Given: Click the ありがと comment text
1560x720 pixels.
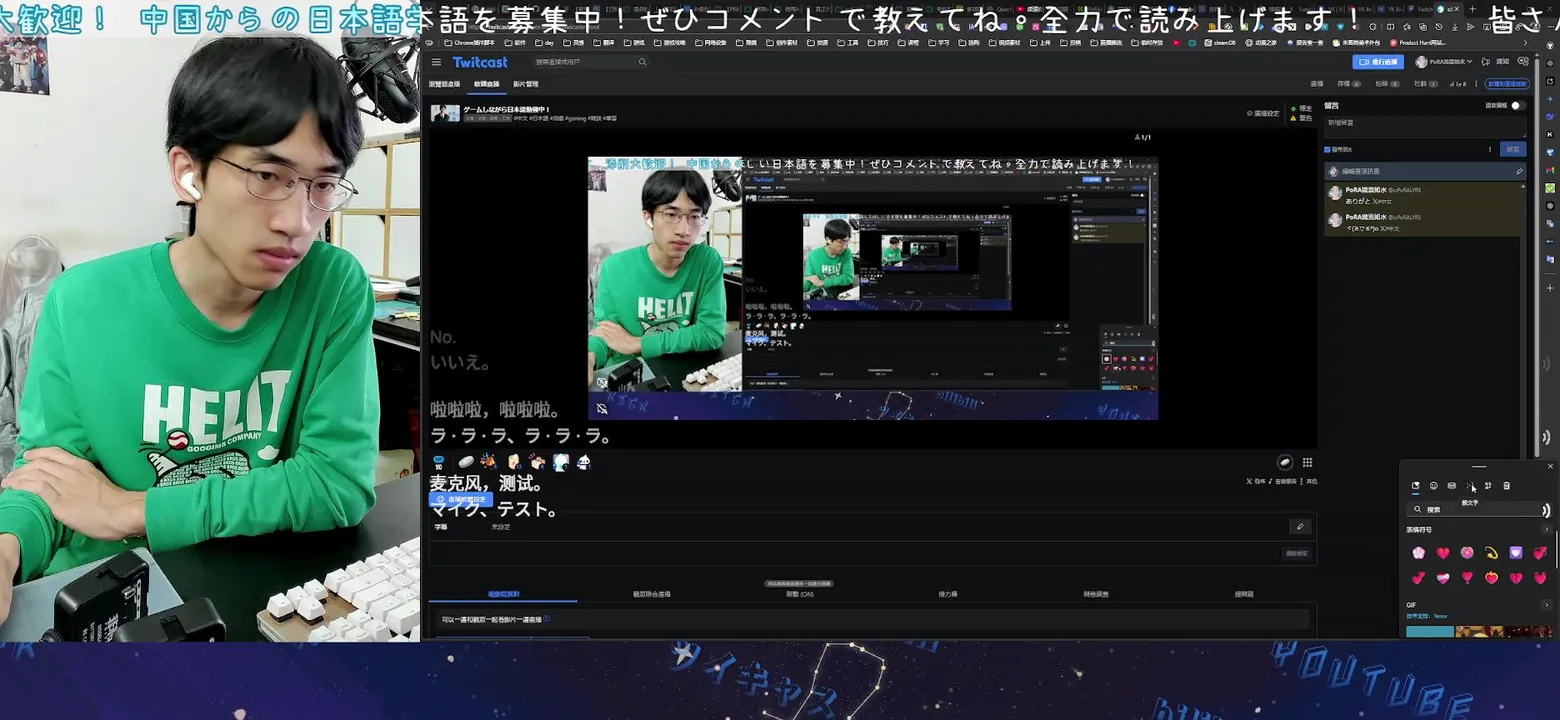Looking at the screenshot, I should [x=1358, y=201].
